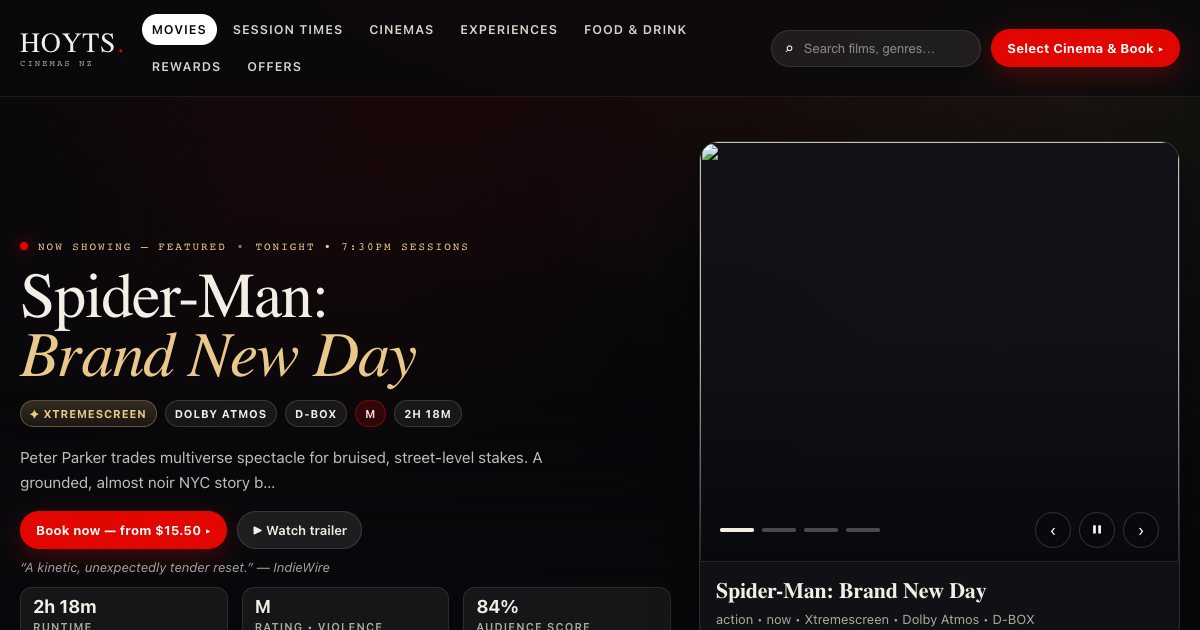Click Book now from $15.50
Screen dimensions: 1200x630
click(x=123, y=530)
